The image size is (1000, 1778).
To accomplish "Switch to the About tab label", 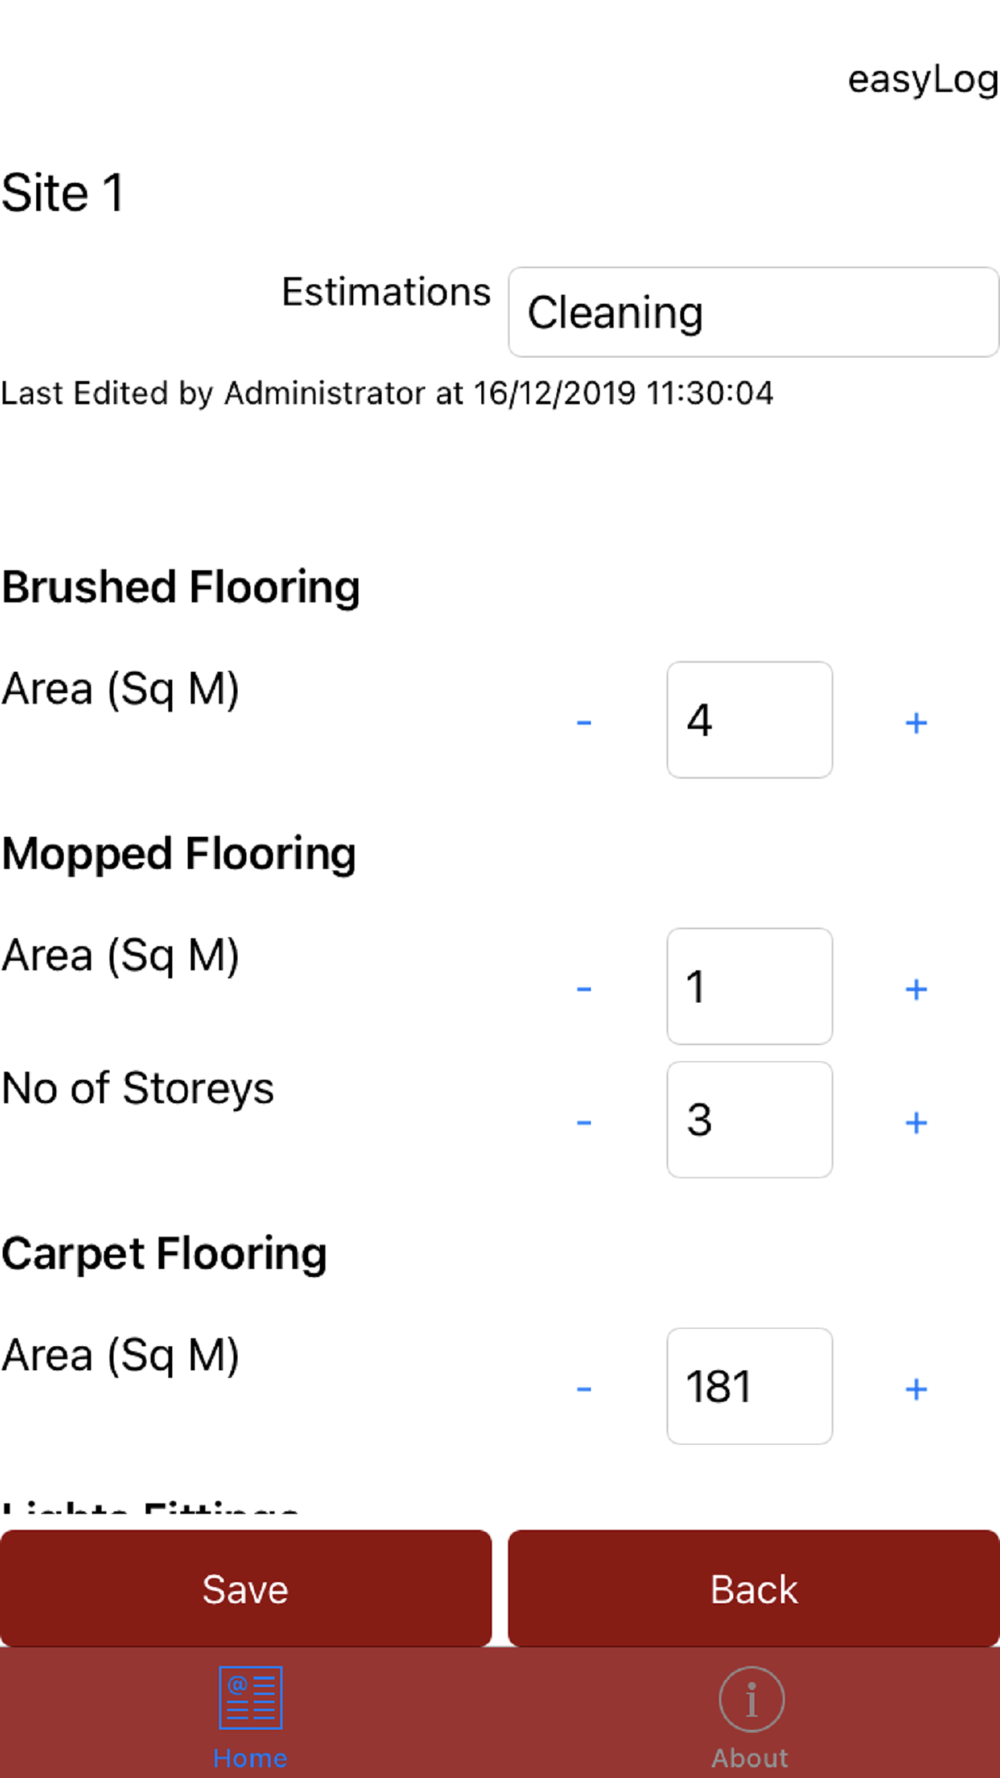I will (x=750, y=1758).
